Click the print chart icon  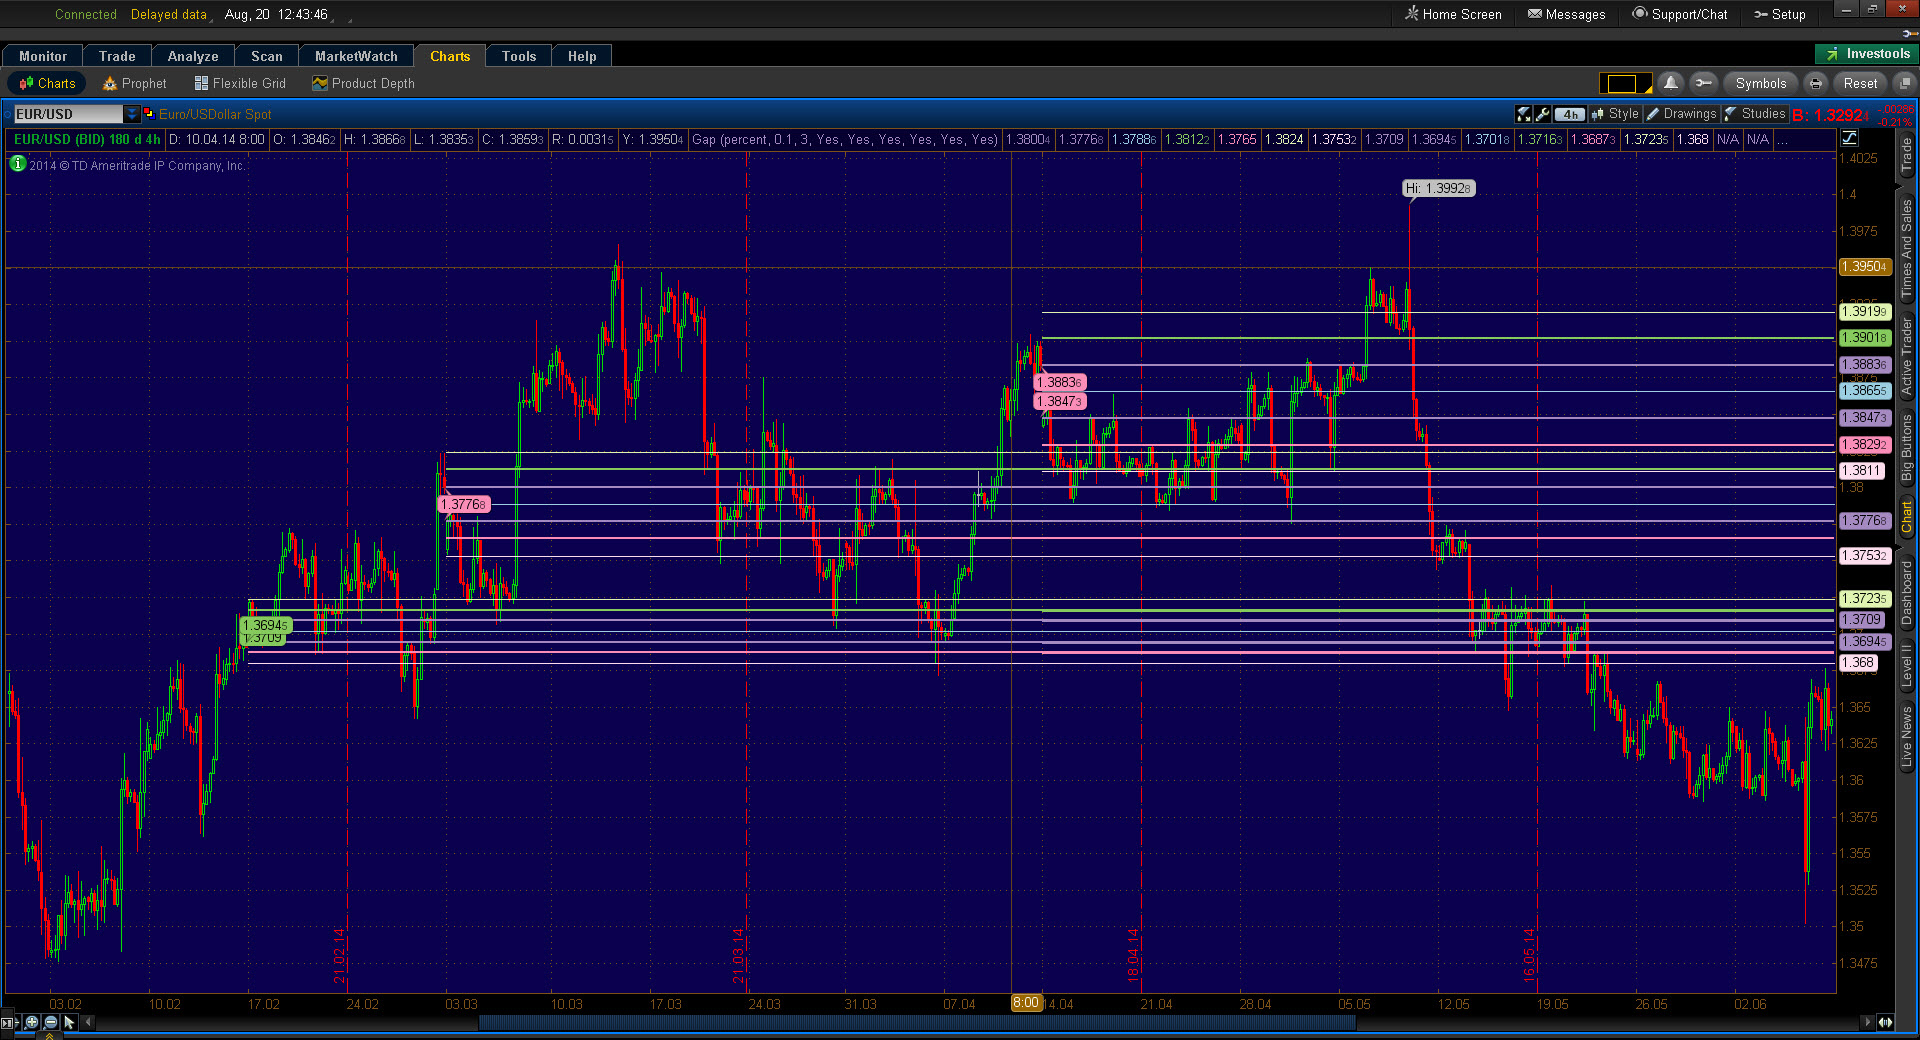click(1815, 83)
